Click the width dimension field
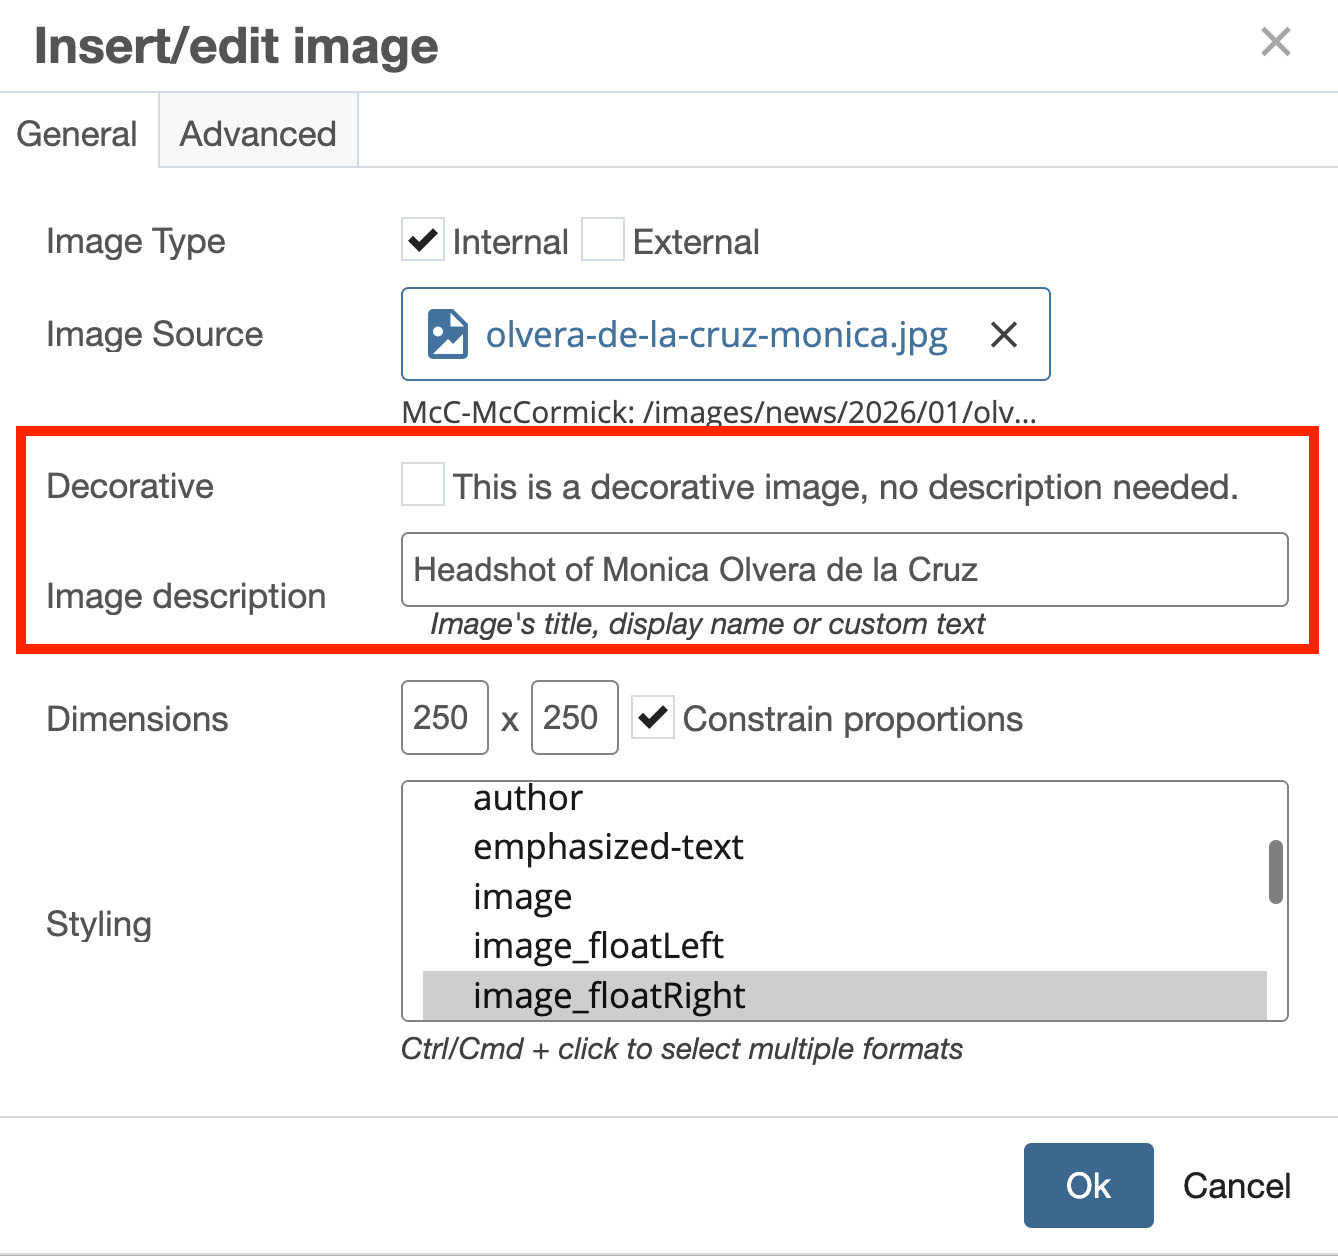The image size is (1338, 1256). 444,718
